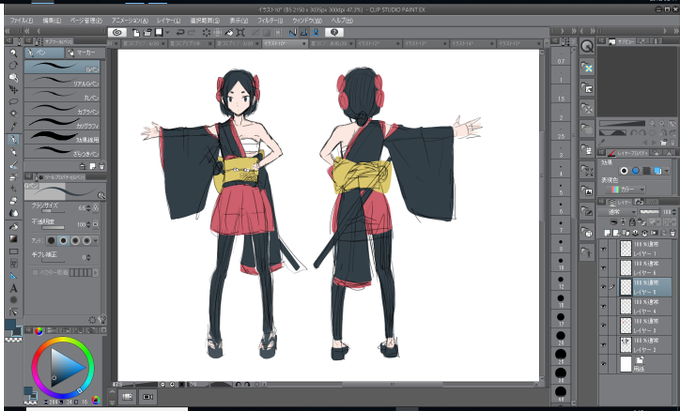Enable the ベクター吸着 checkbox

(x=35, y=272)
